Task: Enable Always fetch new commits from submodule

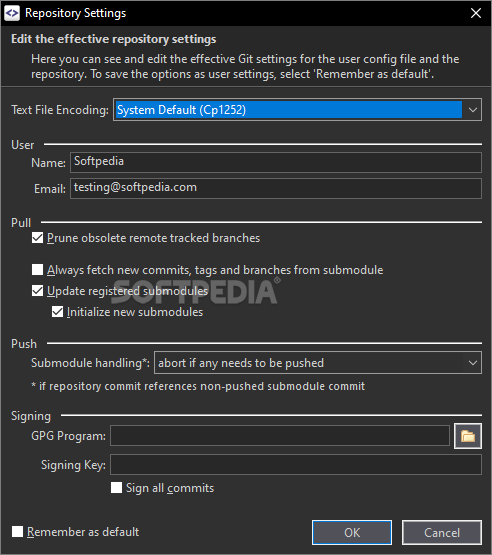Action: click(38, 270)
